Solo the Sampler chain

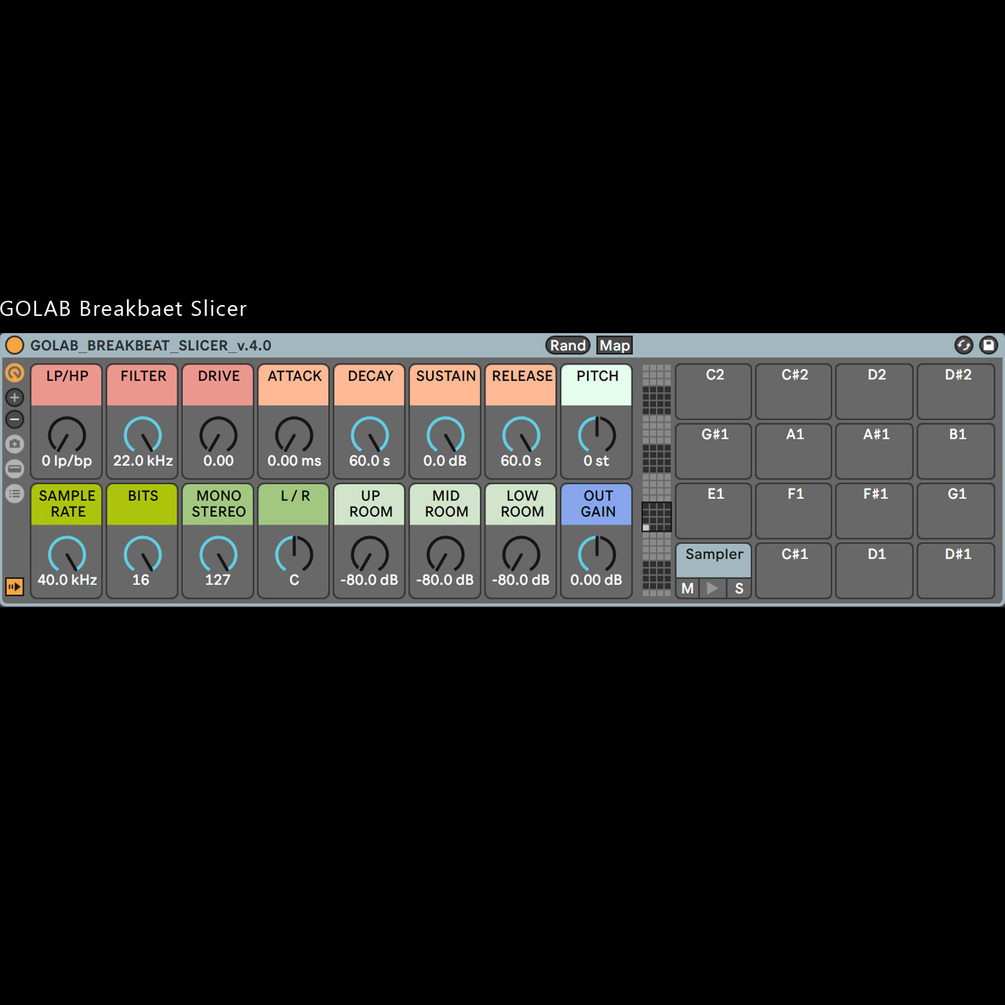739,588
